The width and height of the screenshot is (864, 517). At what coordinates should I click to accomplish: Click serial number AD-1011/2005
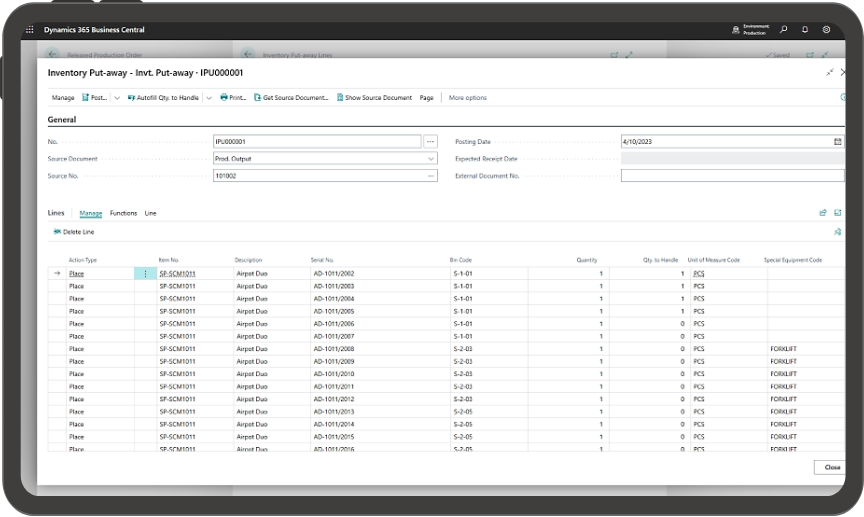(x=334, y=311)
